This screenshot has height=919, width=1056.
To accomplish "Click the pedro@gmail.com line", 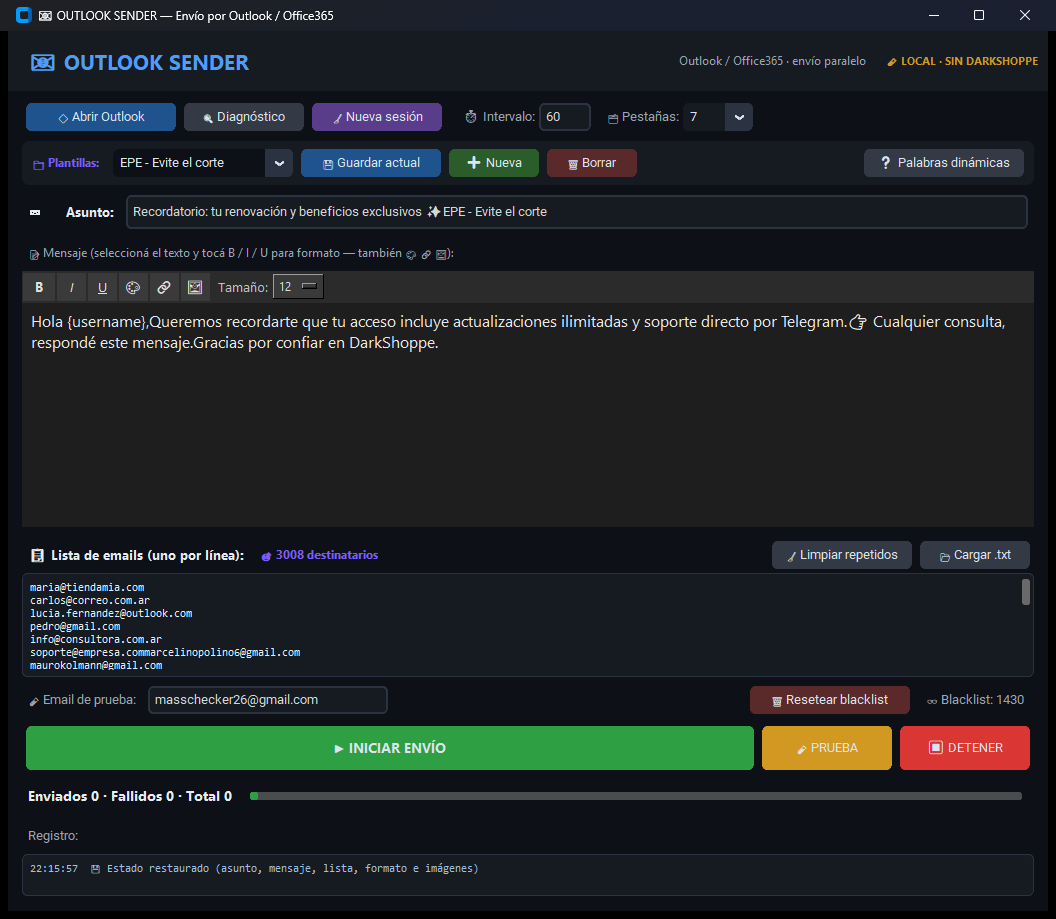I will point(75,627).
